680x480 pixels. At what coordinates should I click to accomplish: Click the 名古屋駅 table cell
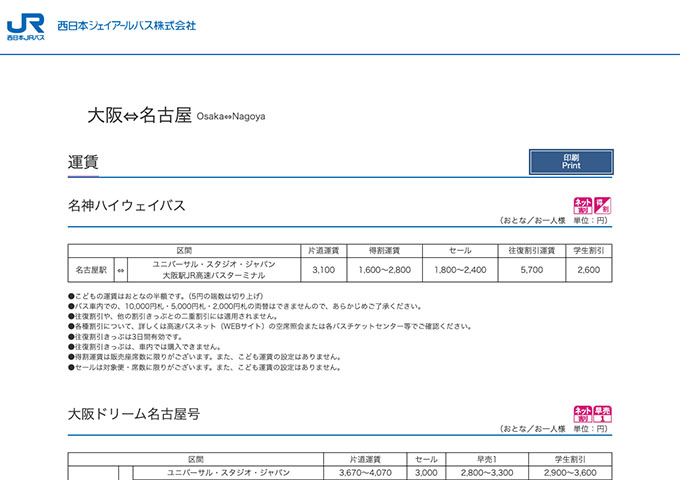click(x=91, y=270)
